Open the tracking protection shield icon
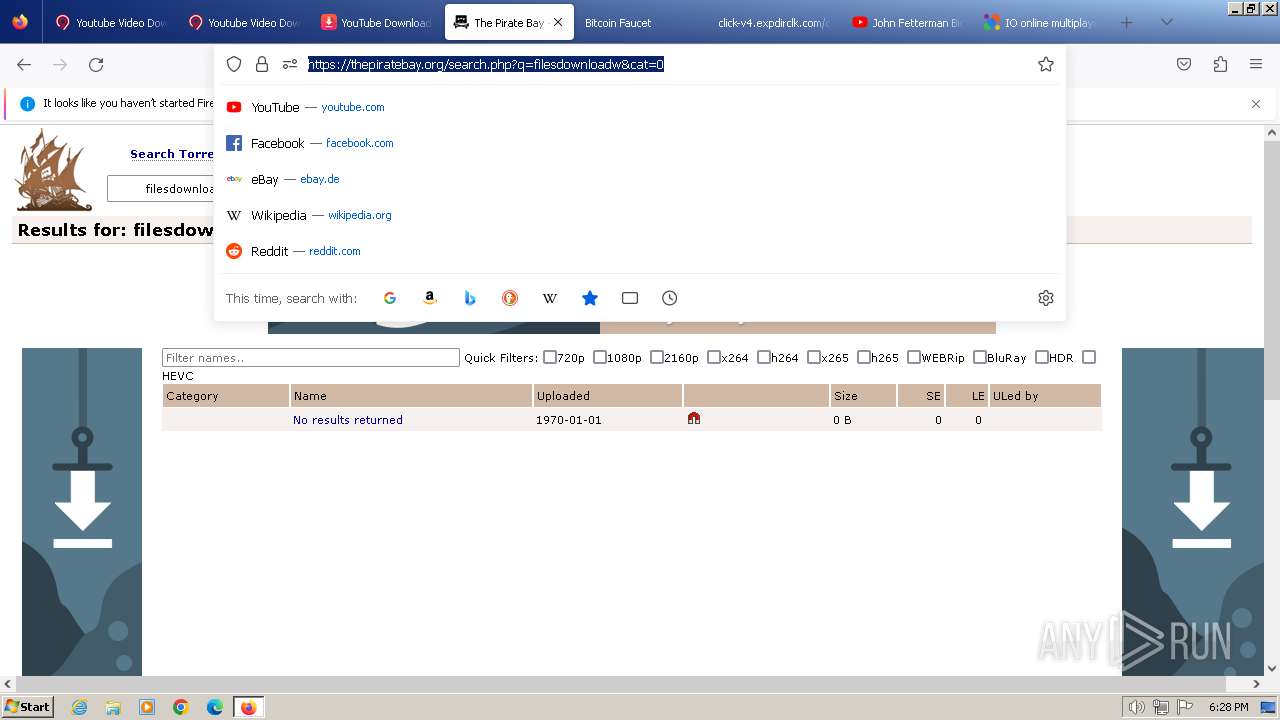 click(234, 64)
